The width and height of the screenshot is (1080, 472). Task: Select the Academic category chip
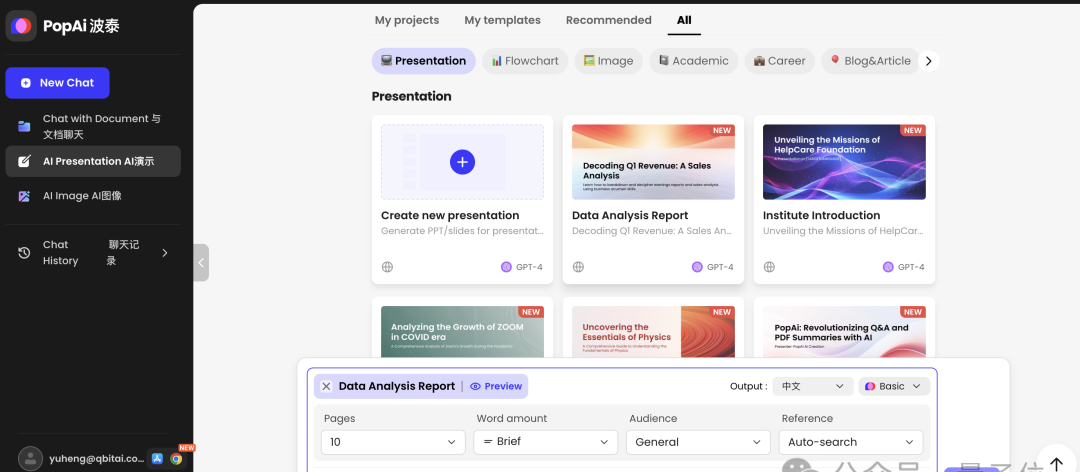[x=693, y=61]
